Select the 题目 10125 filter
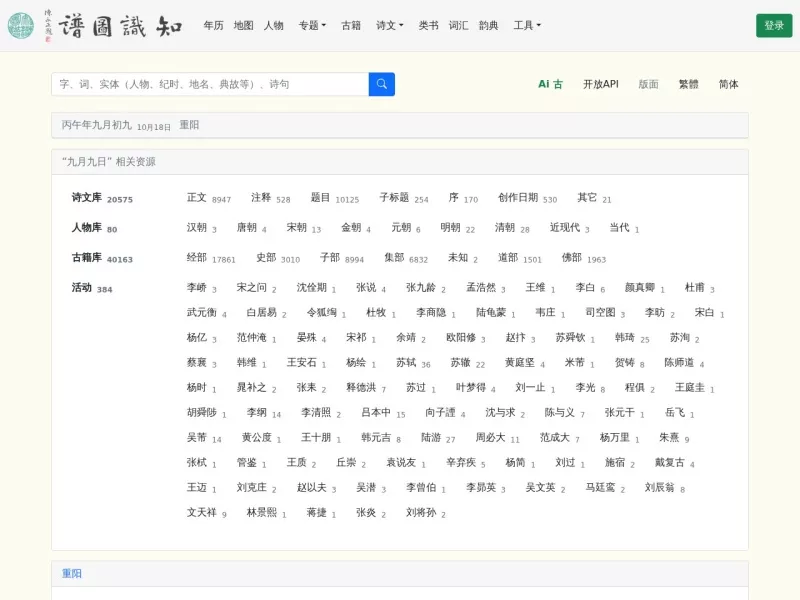 point(335,198)
